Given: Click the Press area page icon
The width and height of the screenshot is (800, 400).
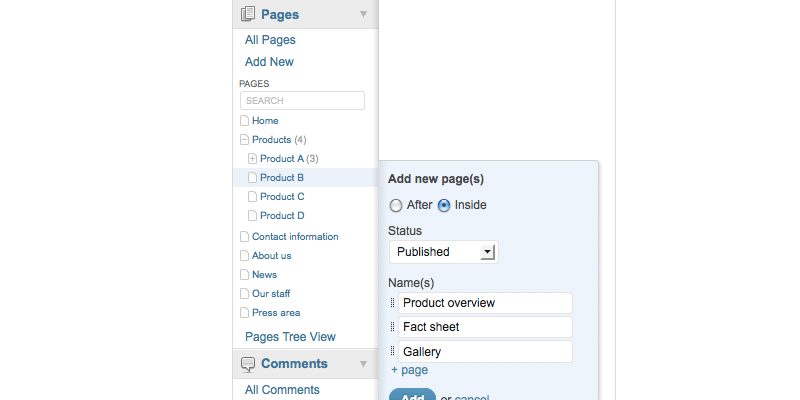Looking at the screenshot, I should click(244, 313).
